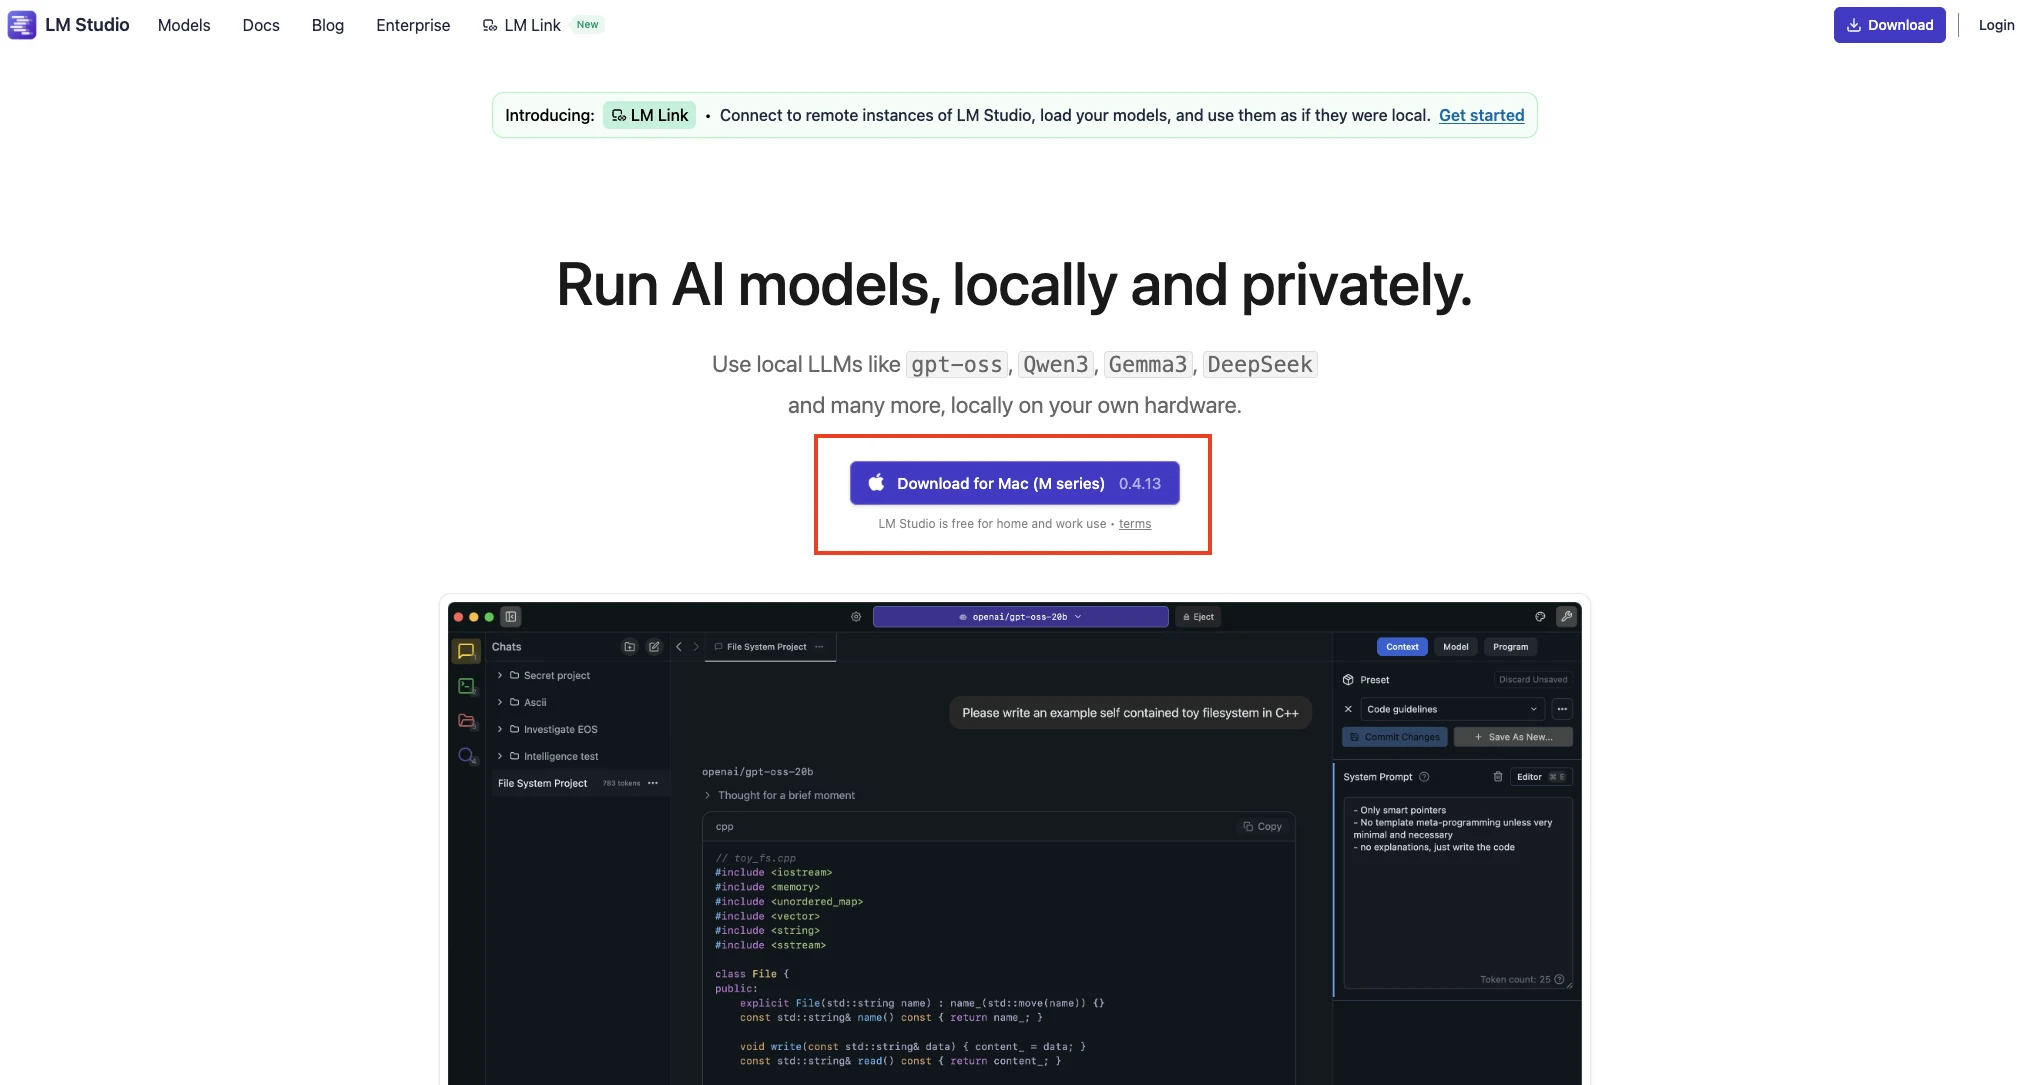The image size is (2028, 1085).
Task: Click the gpt-oss model name in the tagline
Action: (x=956, y=365)
